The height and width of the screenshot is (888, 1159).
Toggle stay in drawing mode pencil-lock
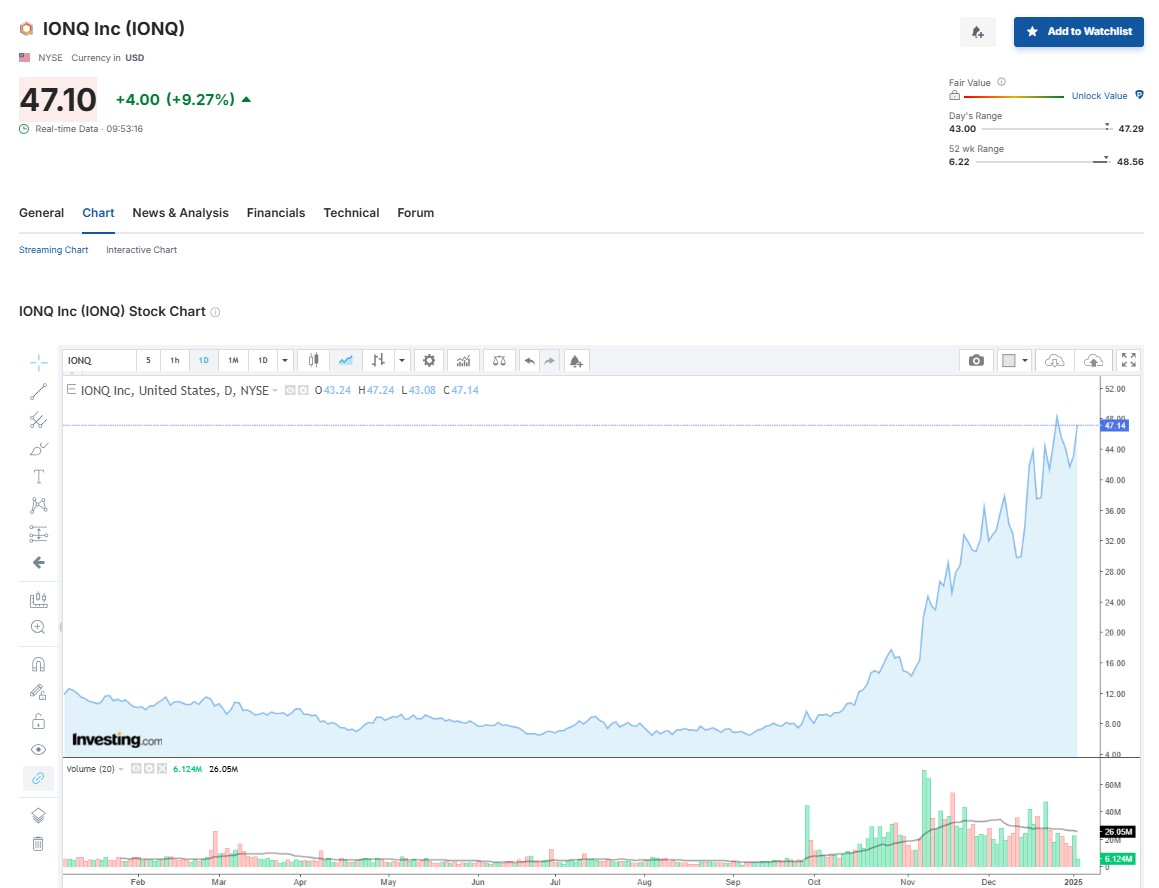pyautogui.click(x=38, y=692)
